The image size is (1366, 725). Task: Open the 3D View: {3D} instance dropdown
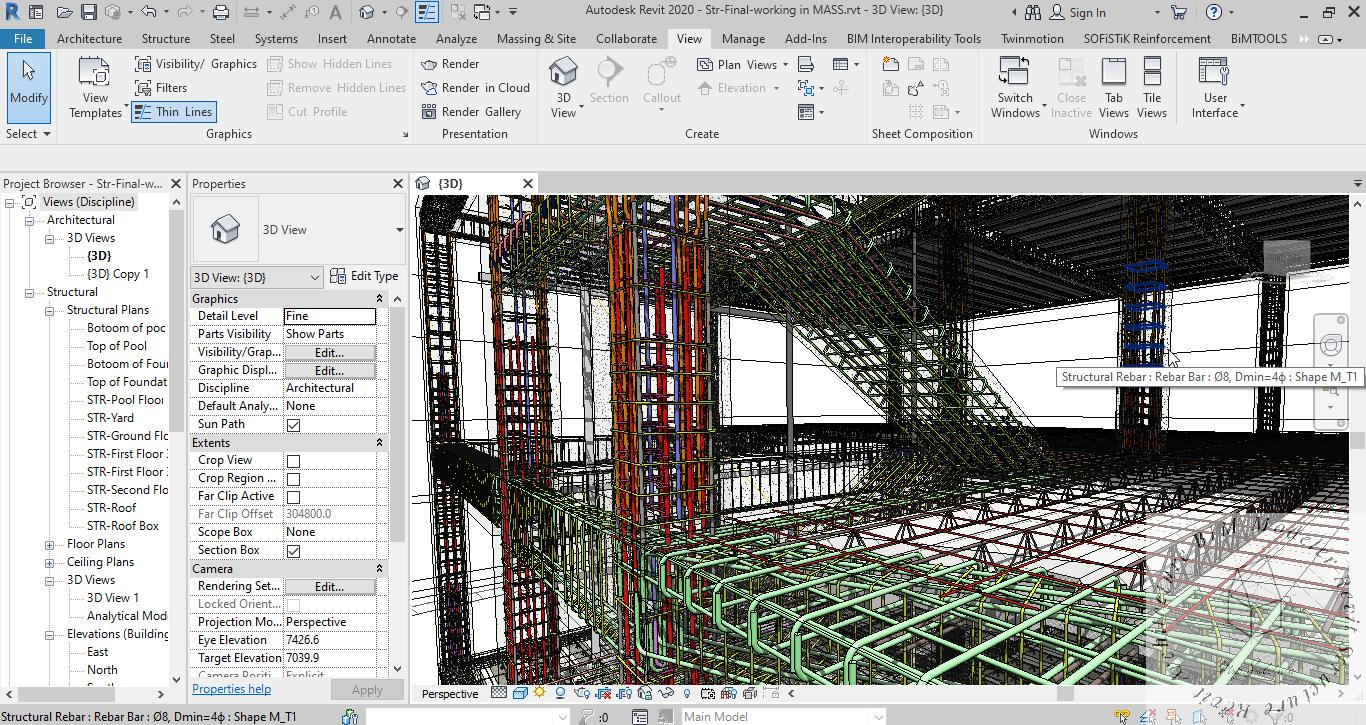tap(257, 277)
